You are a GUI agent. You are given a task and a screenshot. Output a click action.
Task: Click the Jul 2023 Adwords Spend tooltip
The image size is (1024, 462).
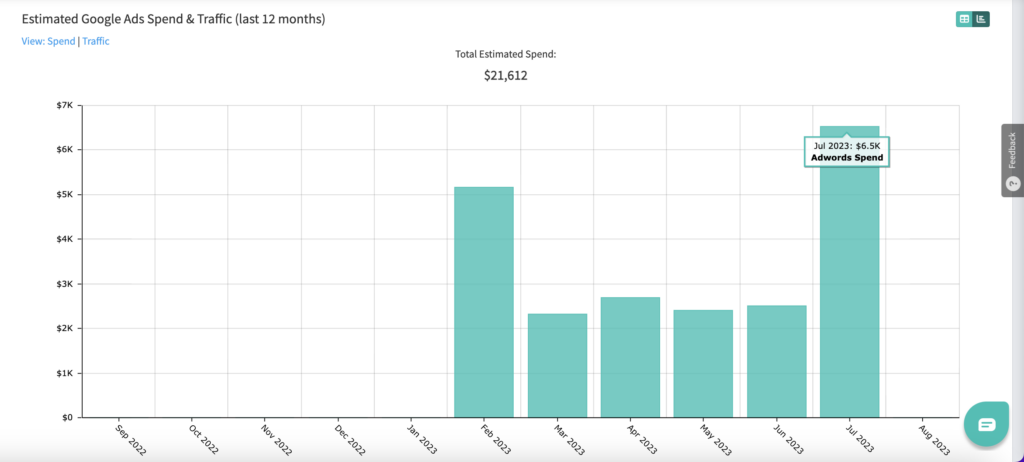pyautogui.click(x=846, y=152)
